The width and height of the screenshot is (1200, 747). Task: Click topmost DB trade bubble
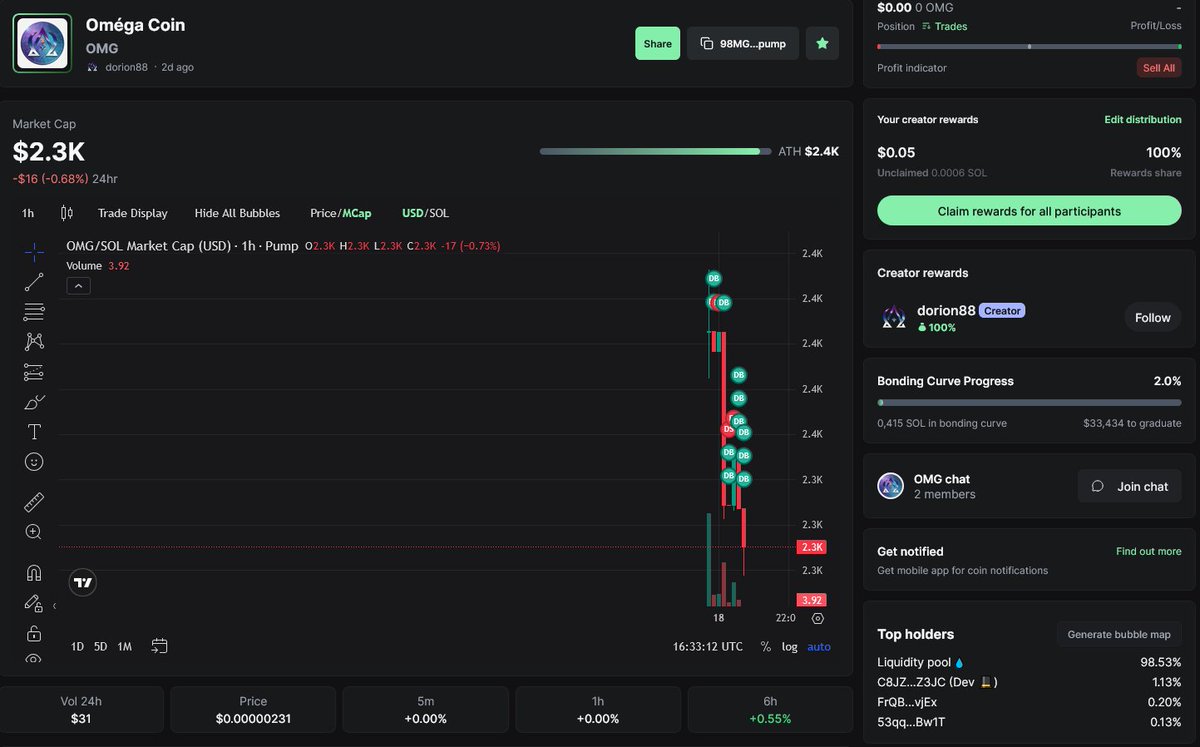(713, 278)
